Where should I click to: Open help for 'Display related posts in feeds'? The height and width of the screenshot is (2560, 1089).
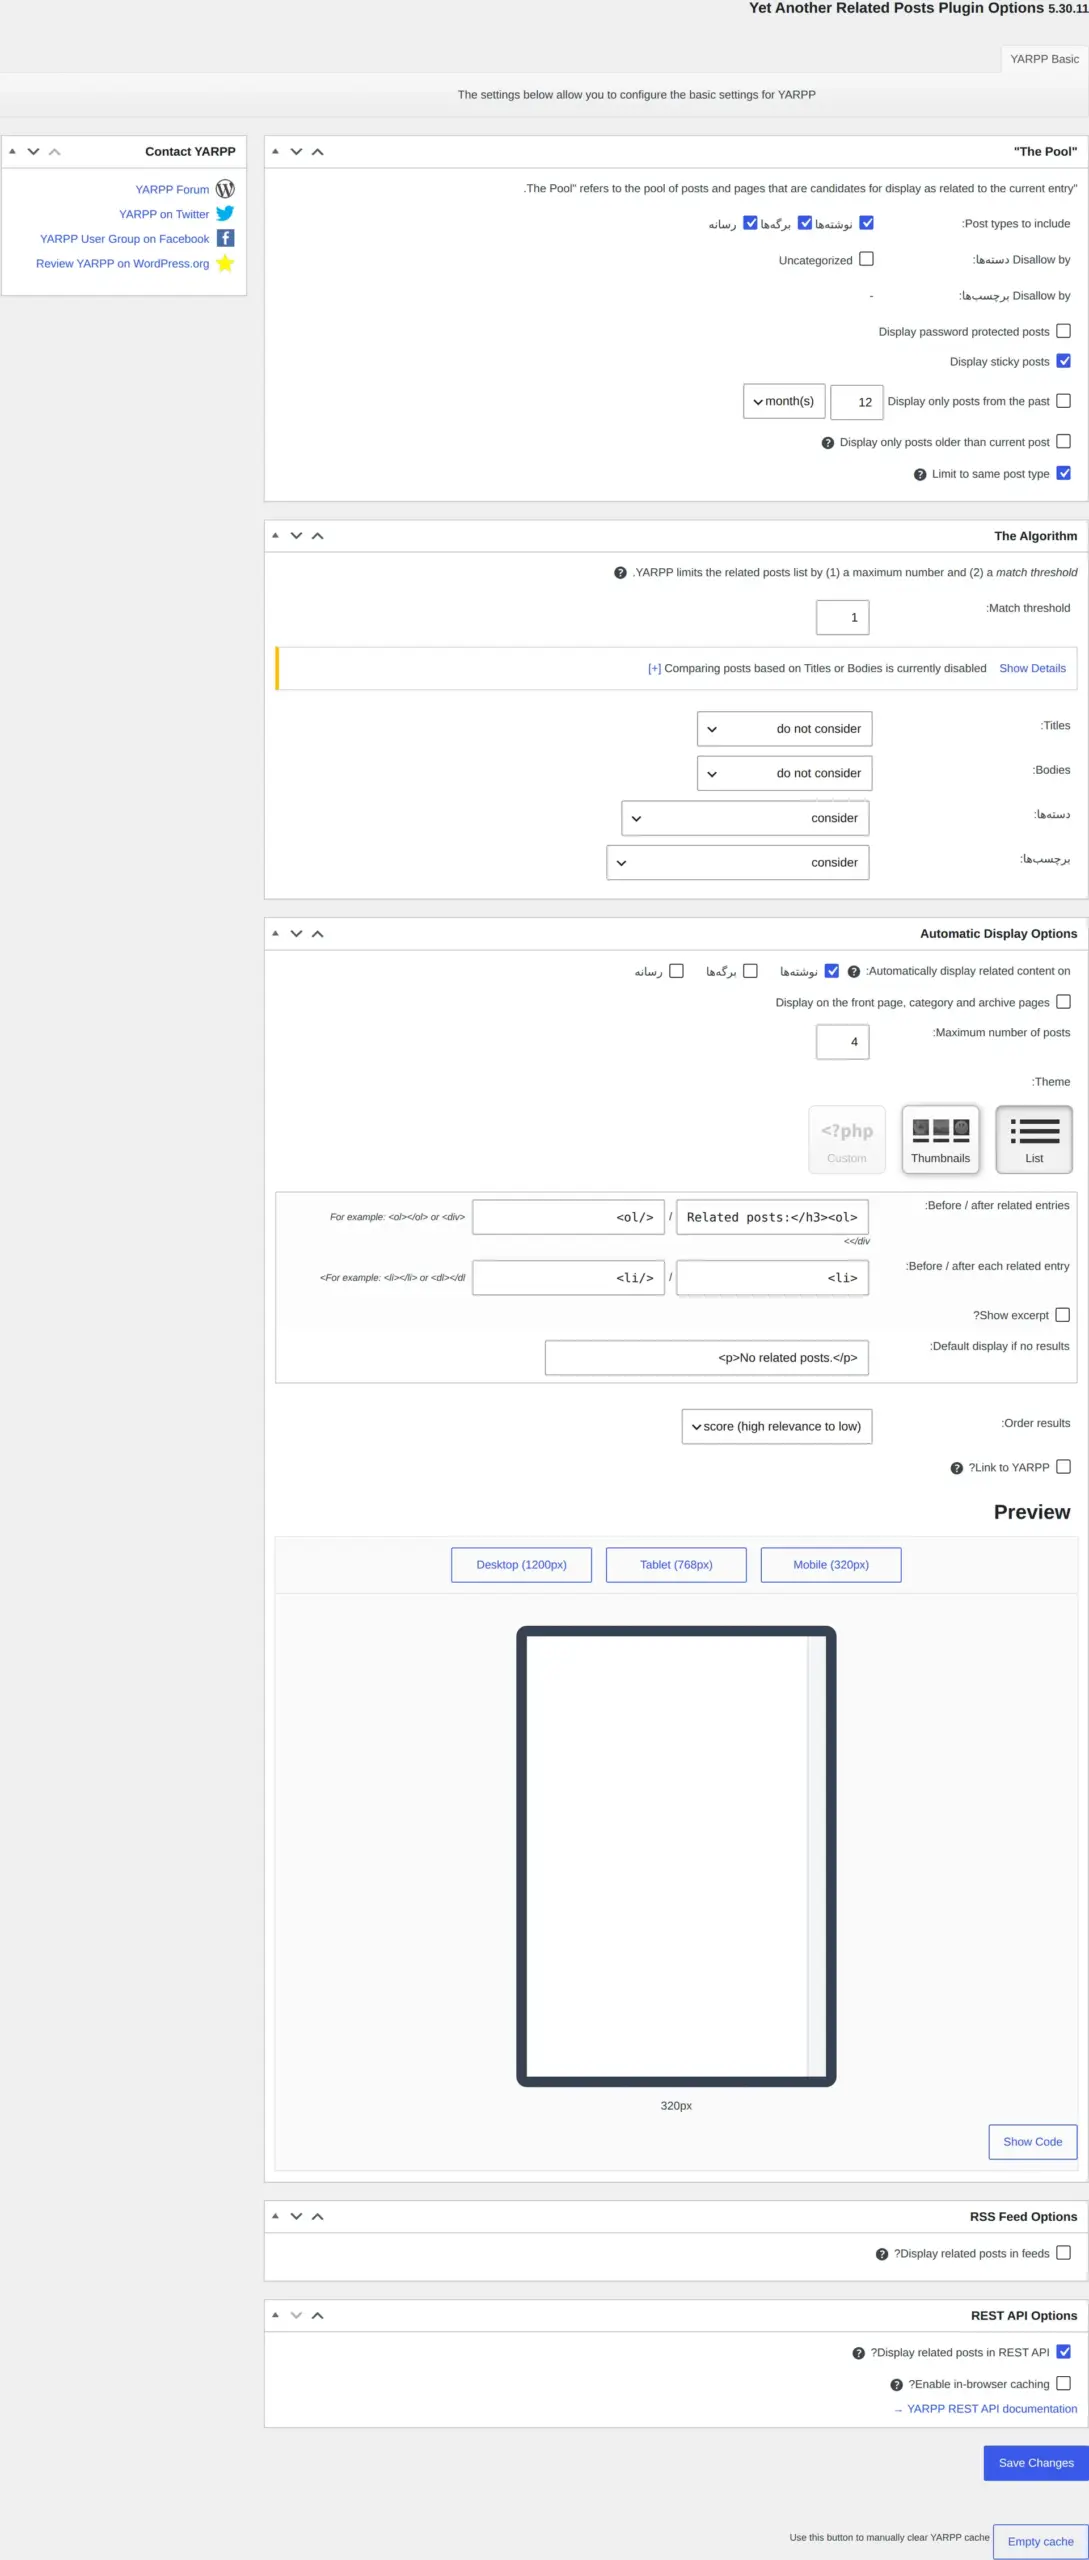882,2254
